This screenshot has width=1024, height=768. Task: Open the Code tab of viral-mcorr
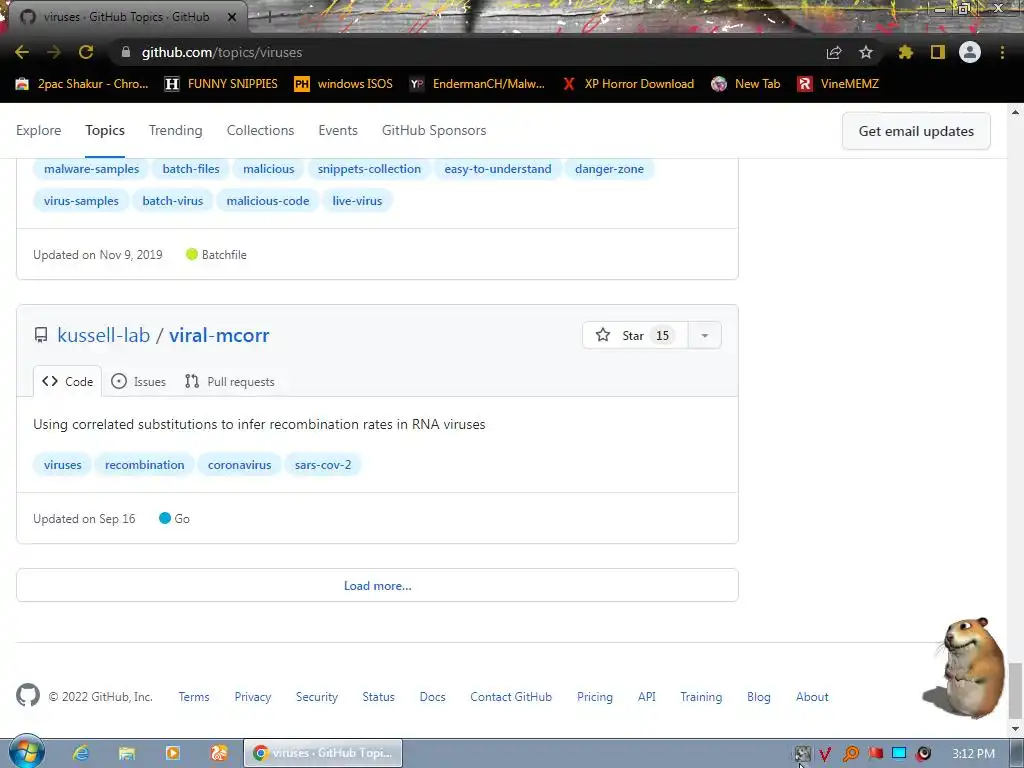click(x=67, y=381)
